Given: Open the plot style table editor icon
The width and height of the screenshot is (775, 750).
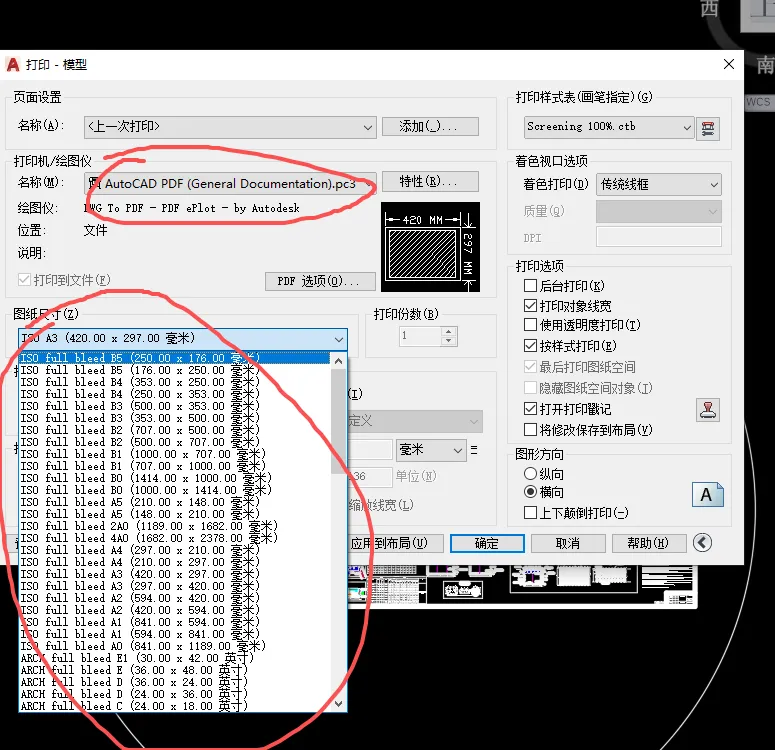Looking at the screenshot, I should coord(708,129).
